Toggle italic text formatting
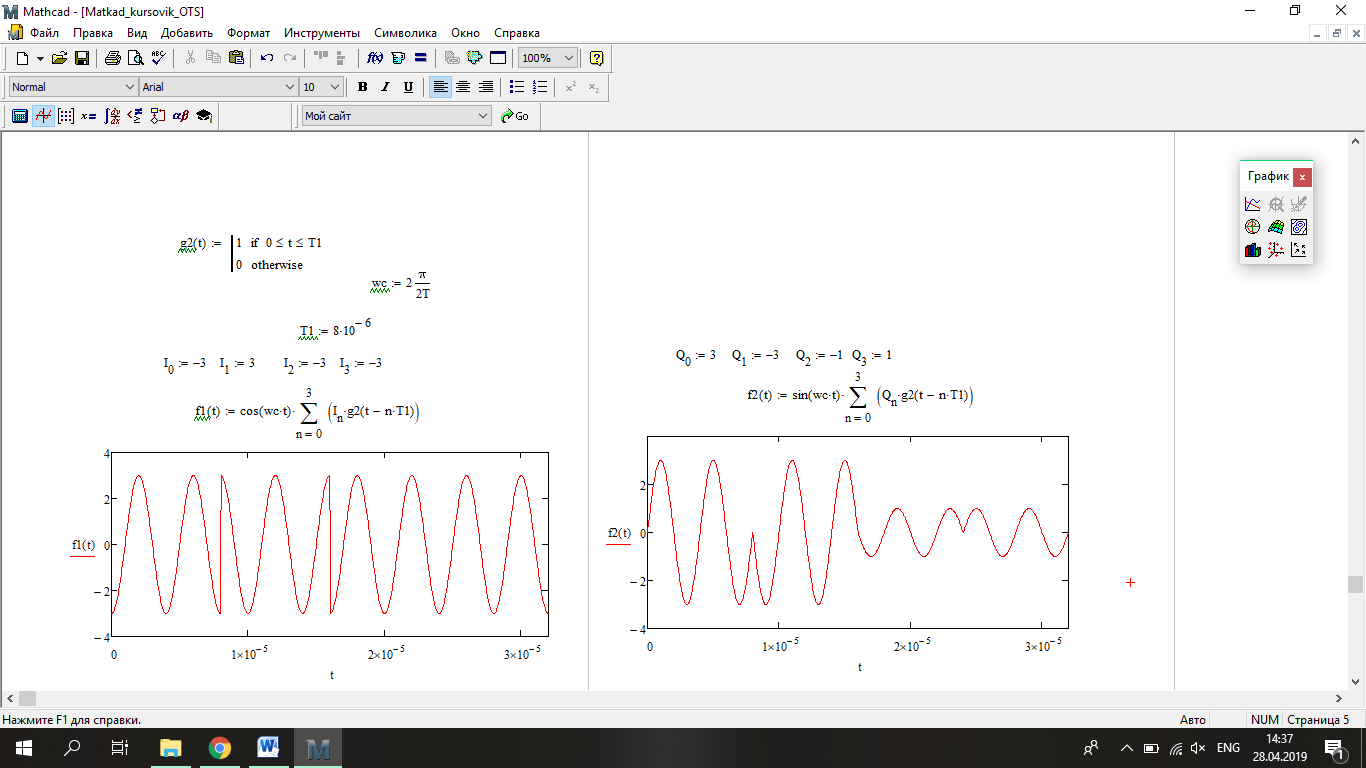 [x=385, y=87]
